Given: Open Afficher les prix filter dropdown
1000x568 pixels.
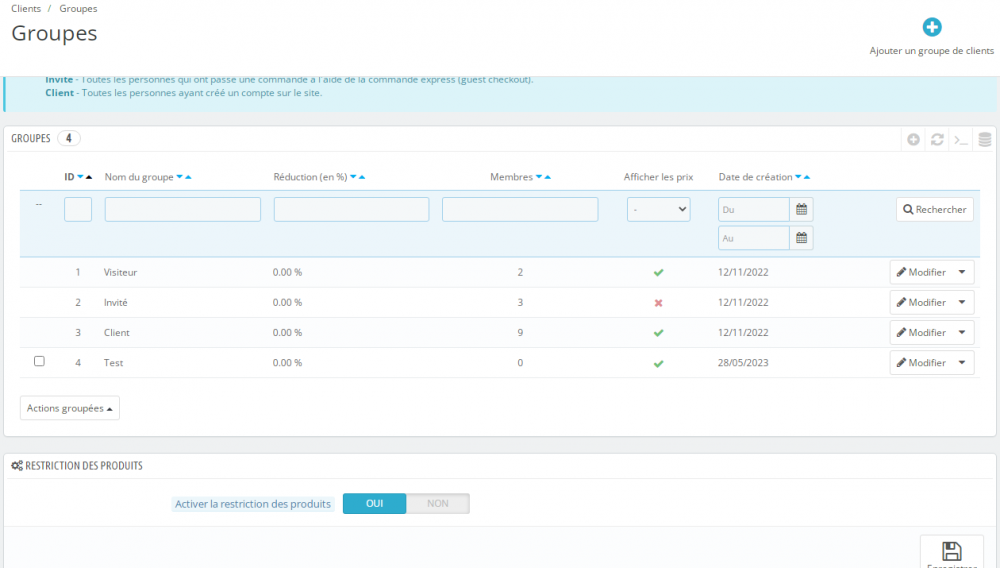Looking at the screenshot, I should click(658, 209).
